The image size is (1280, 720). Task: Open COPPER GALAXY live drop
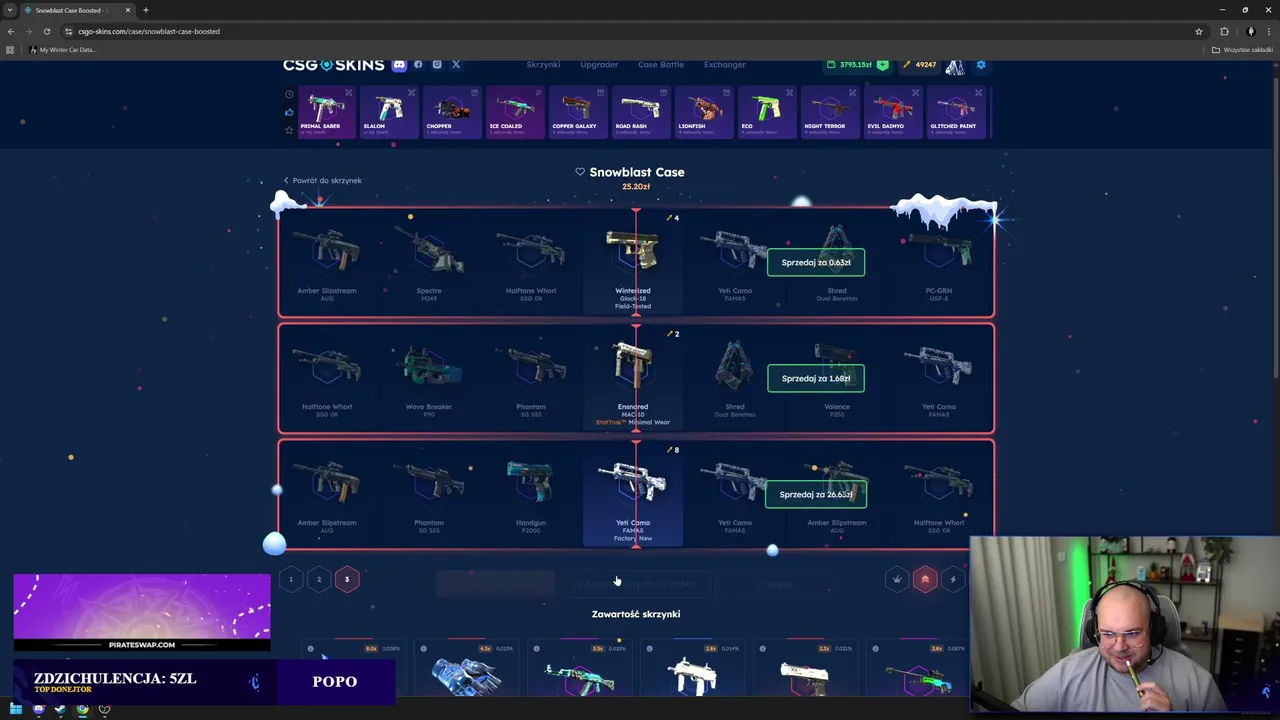578,113
